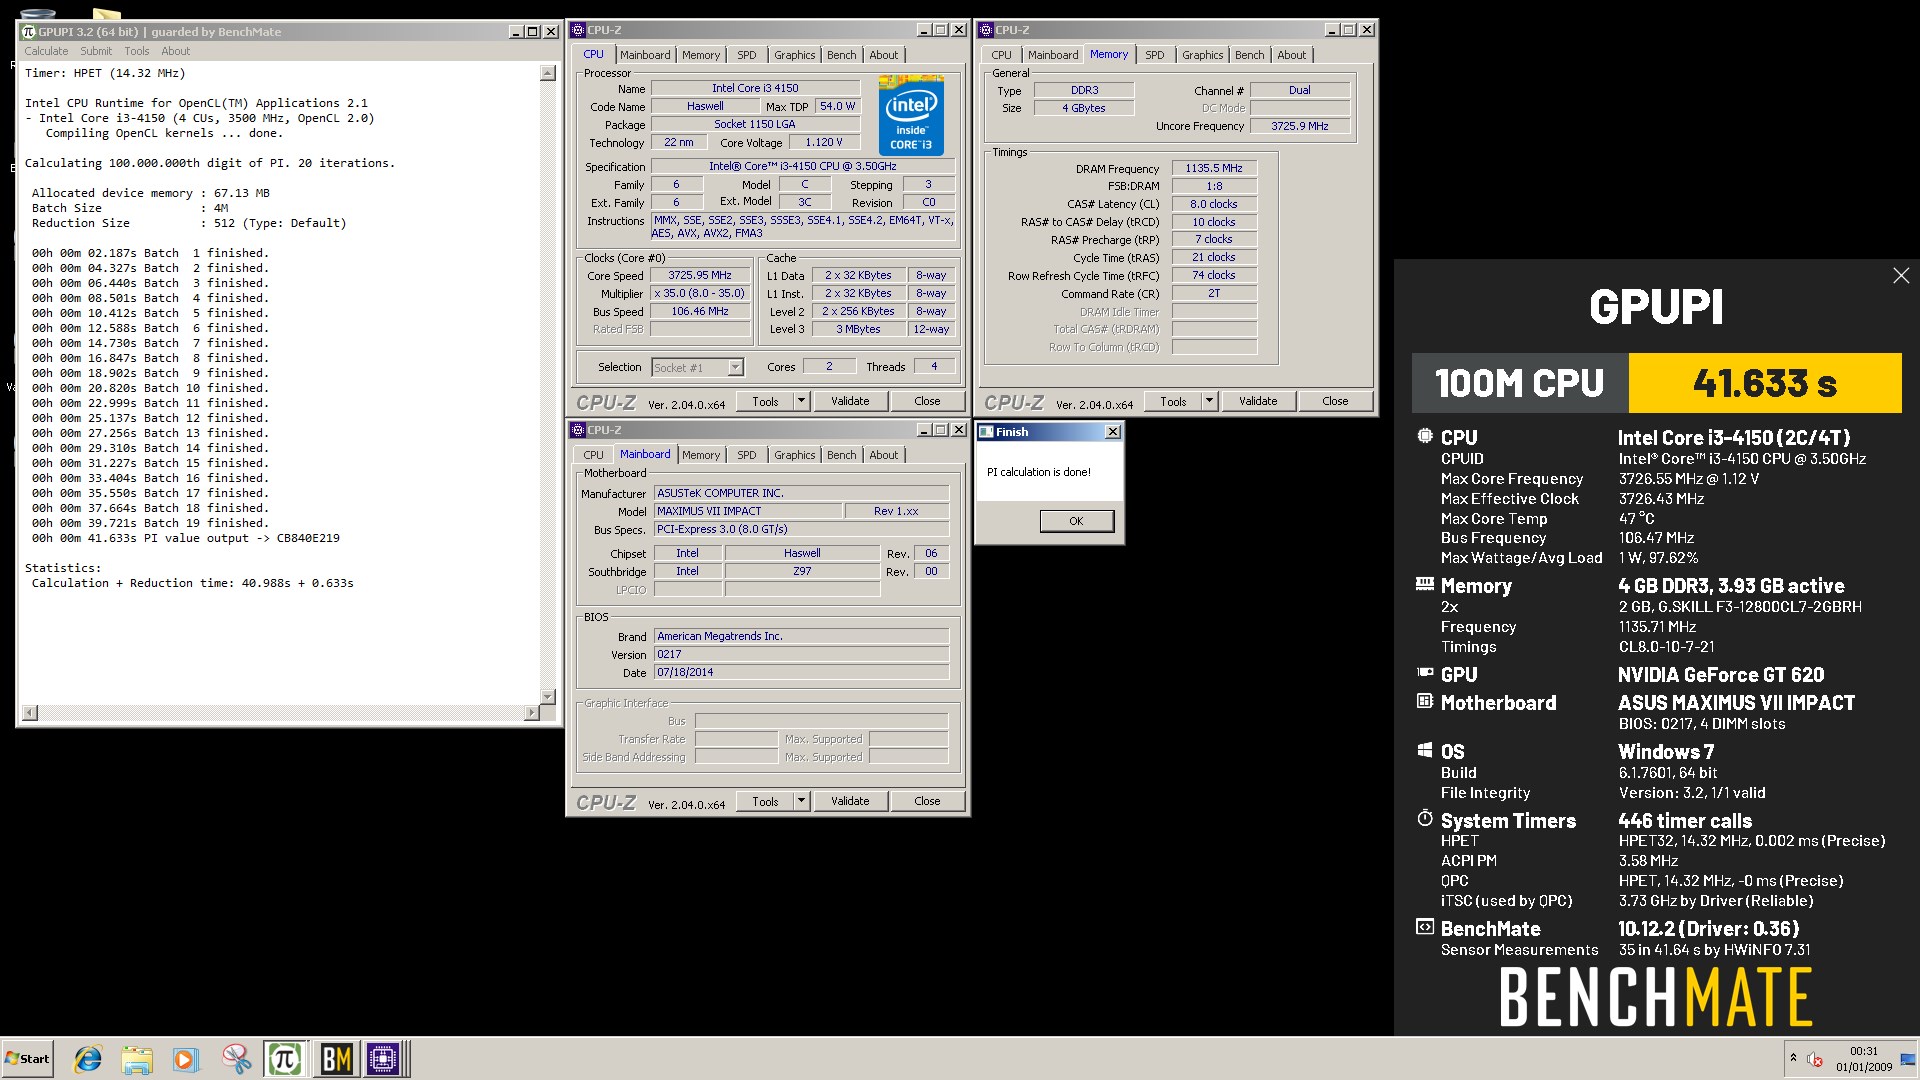Click GPUPI horizontal scrollbar left arrow
This screenshot has width=1920, height=1080.
[x=30, y=713]
